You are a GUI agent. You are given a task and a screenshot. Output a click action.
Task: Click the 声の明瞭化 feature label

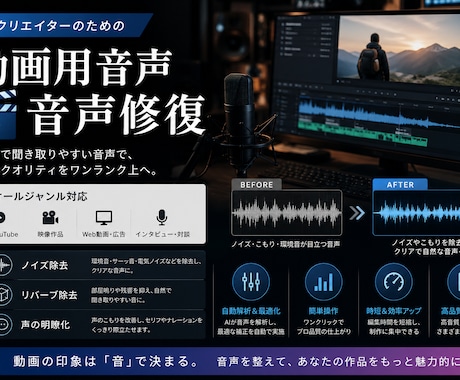pyautogui.click(x=45, y=325)
